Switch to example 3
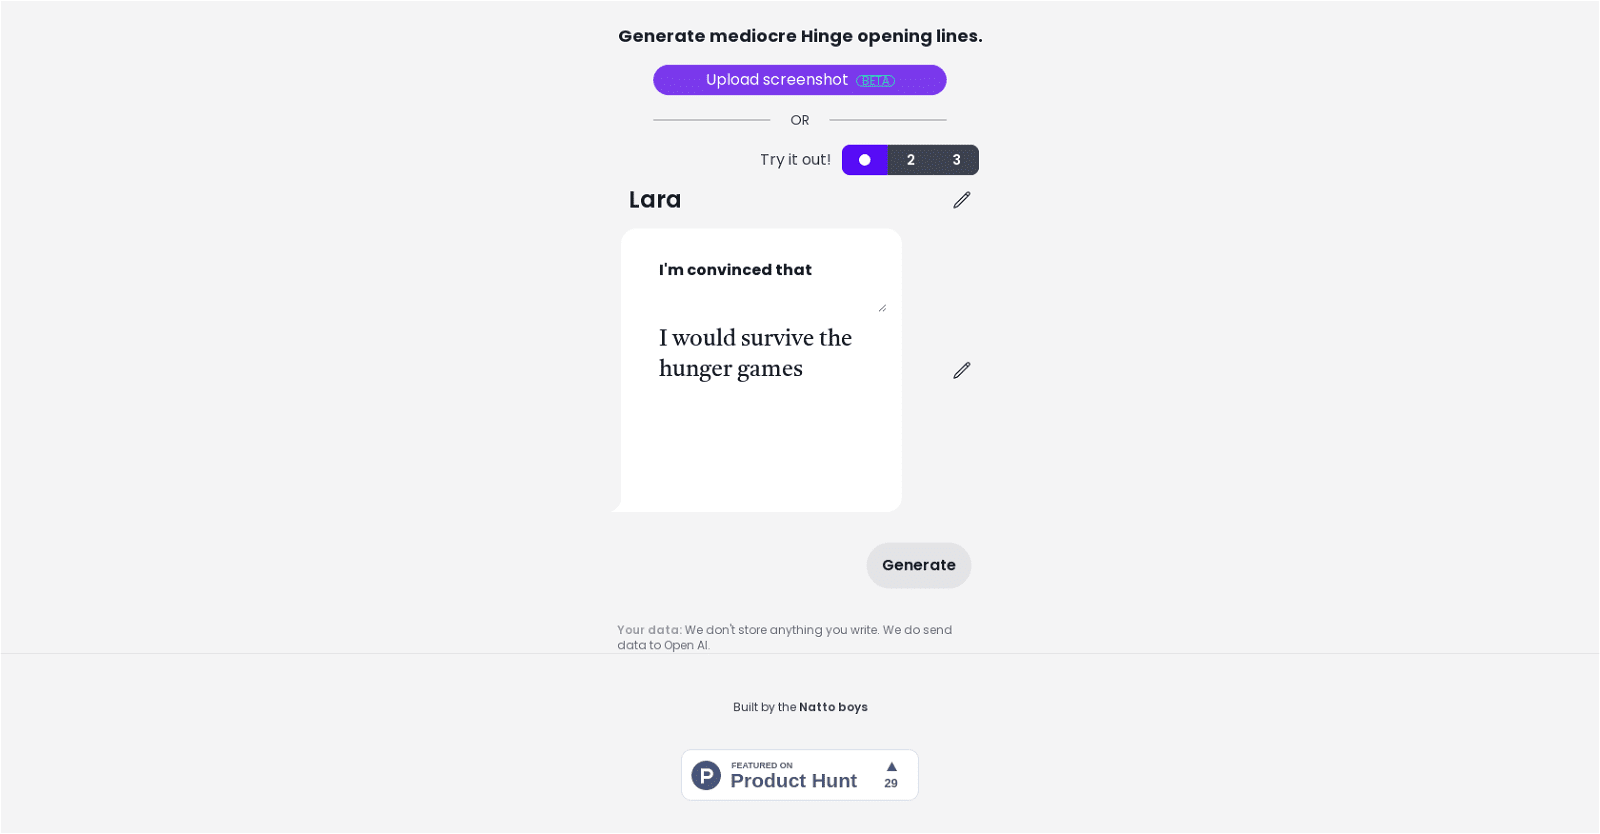 (957, 160)
